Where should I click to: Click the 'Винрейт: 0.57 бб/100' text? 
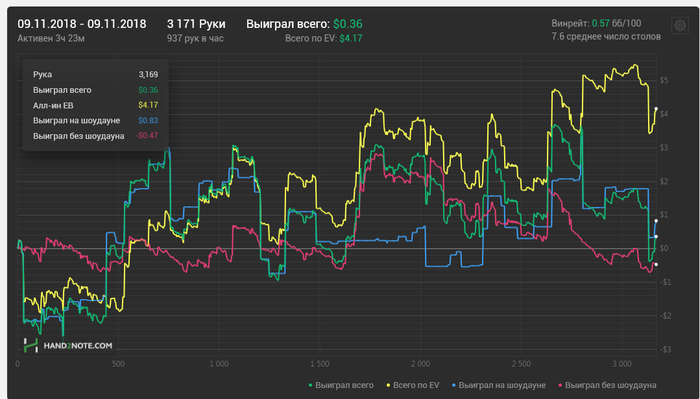pos(596,23)
